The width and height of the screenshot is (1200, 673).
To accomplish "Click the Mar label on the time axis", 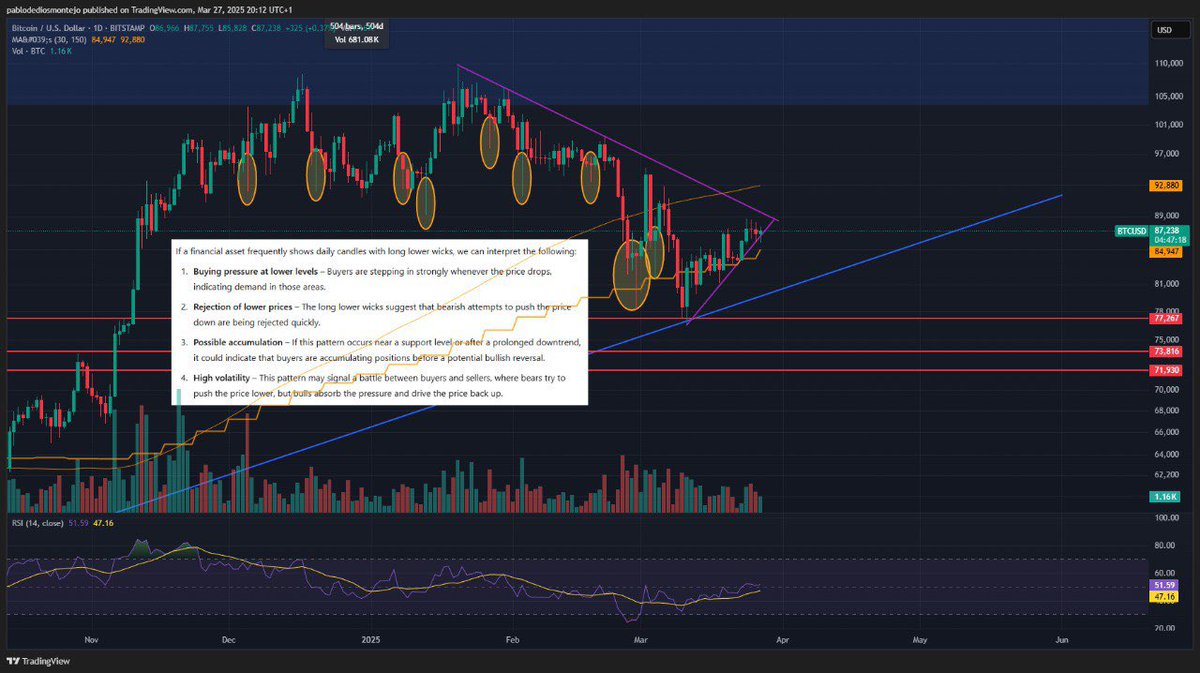I will tap(640, 639).
